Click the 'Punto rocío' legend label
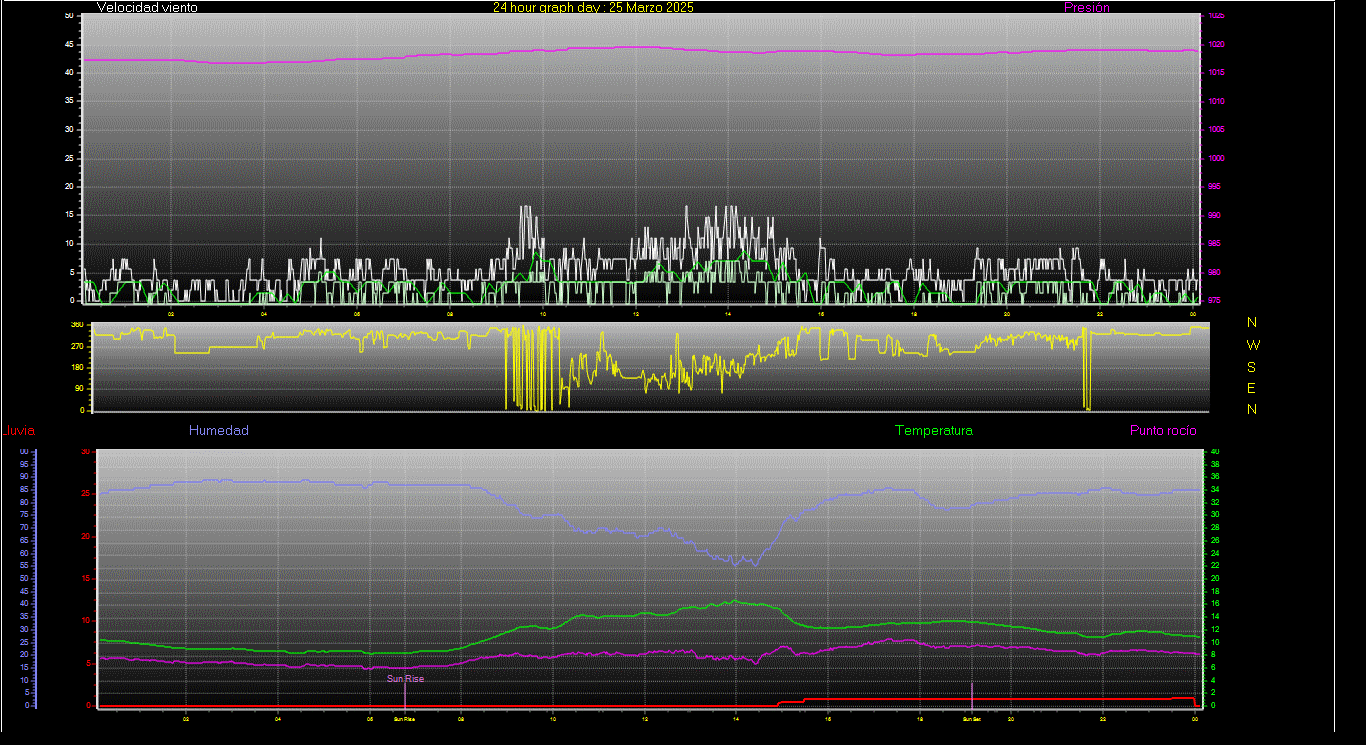Viewport: 1366px width, 745px height. [x=1162, y=430]
